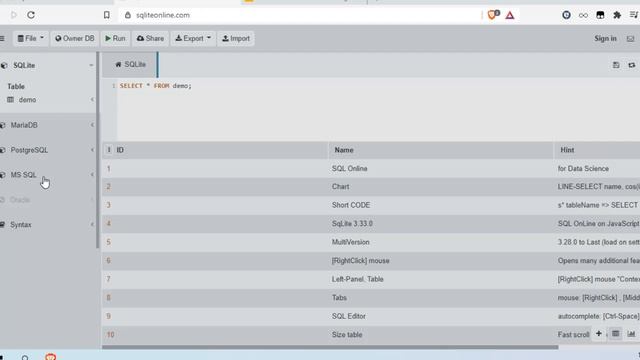The image size is (640, 360).
Task: Click the Import button
Action: pyautogui.click(x=236, y=38)
